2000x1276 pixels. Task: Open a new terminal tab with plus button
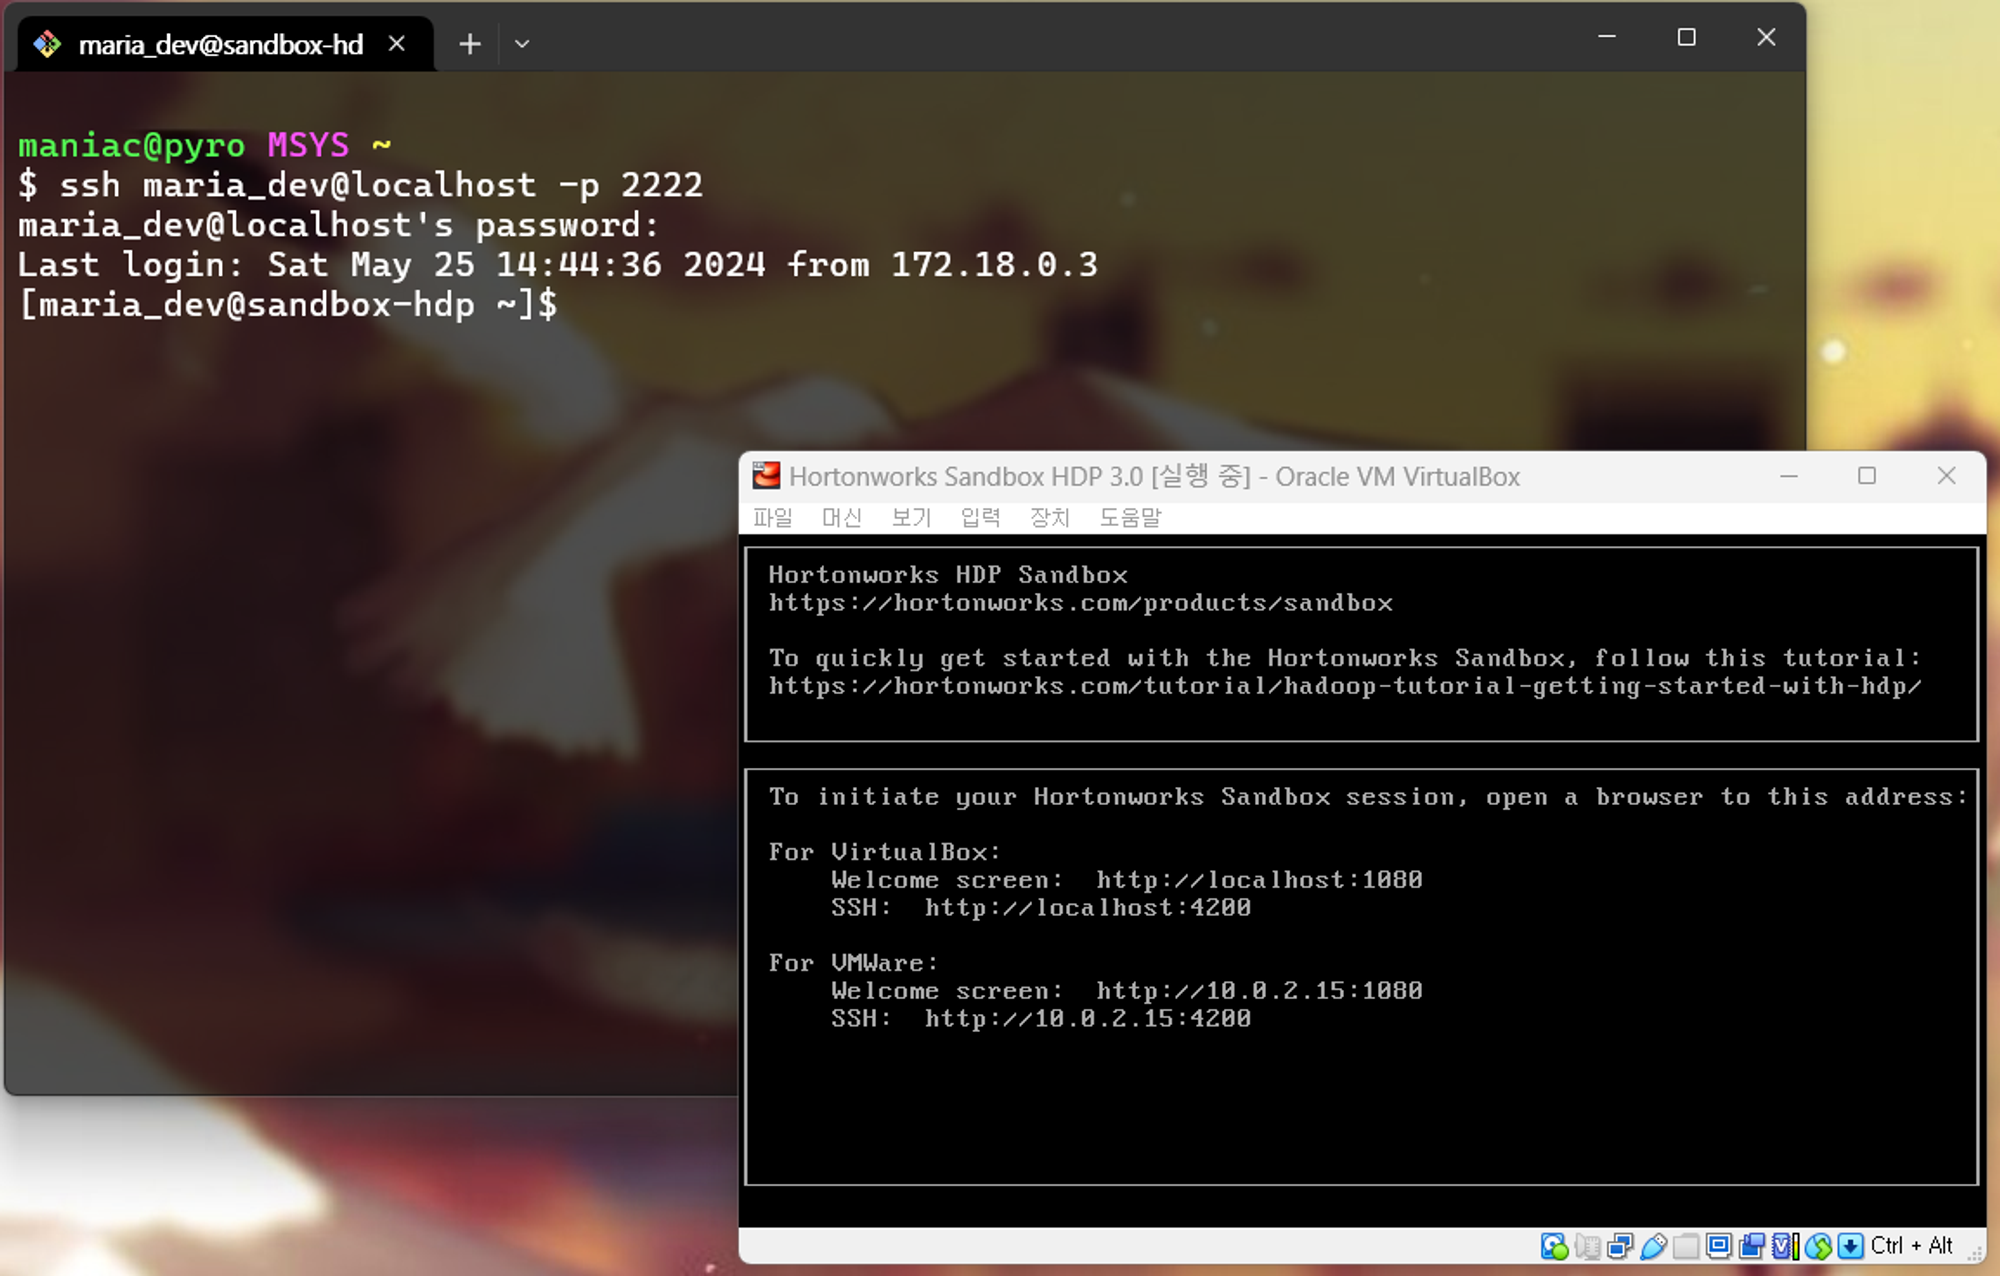(470, 44)
